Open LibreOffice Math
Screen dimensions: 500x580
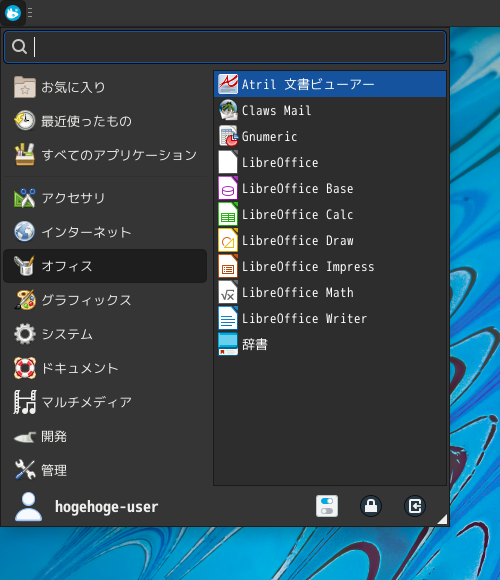click(330, 292)
